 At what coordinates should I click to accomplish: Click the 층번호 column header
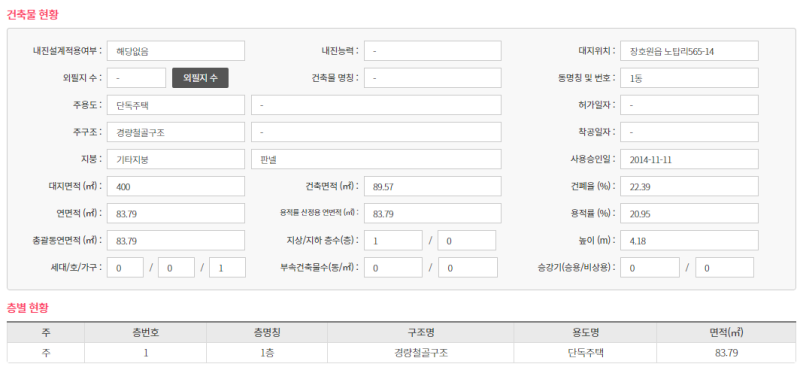[x=145, y=333]
